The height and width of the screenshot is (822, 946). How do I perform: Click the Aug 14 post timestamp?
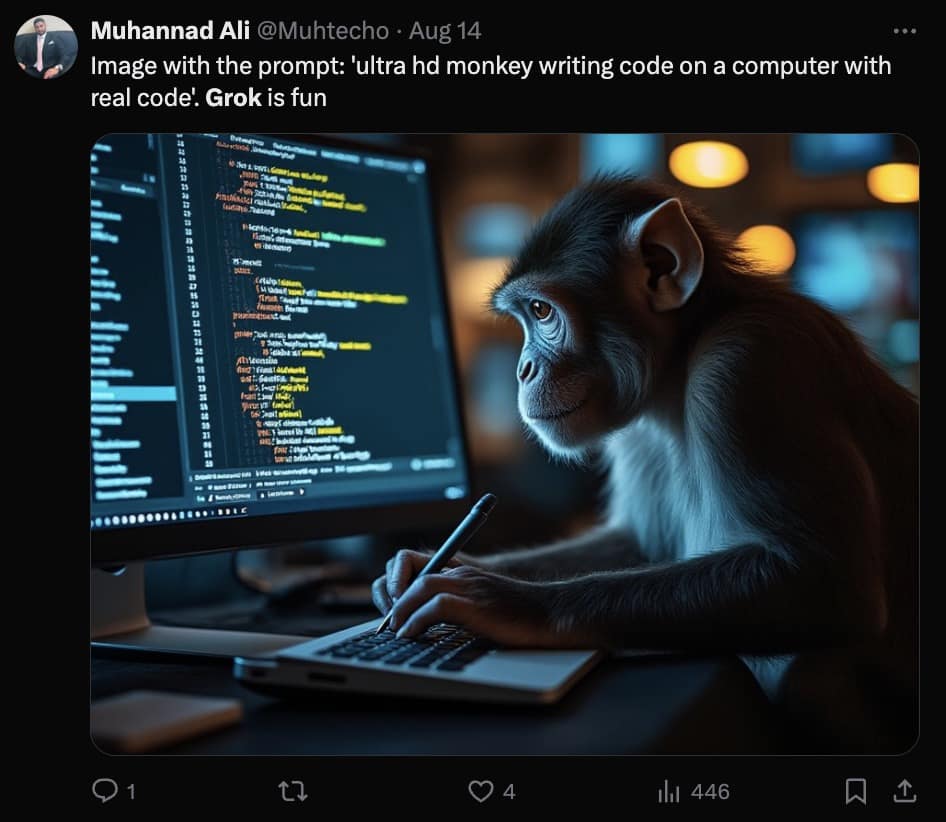pos(445,31)
